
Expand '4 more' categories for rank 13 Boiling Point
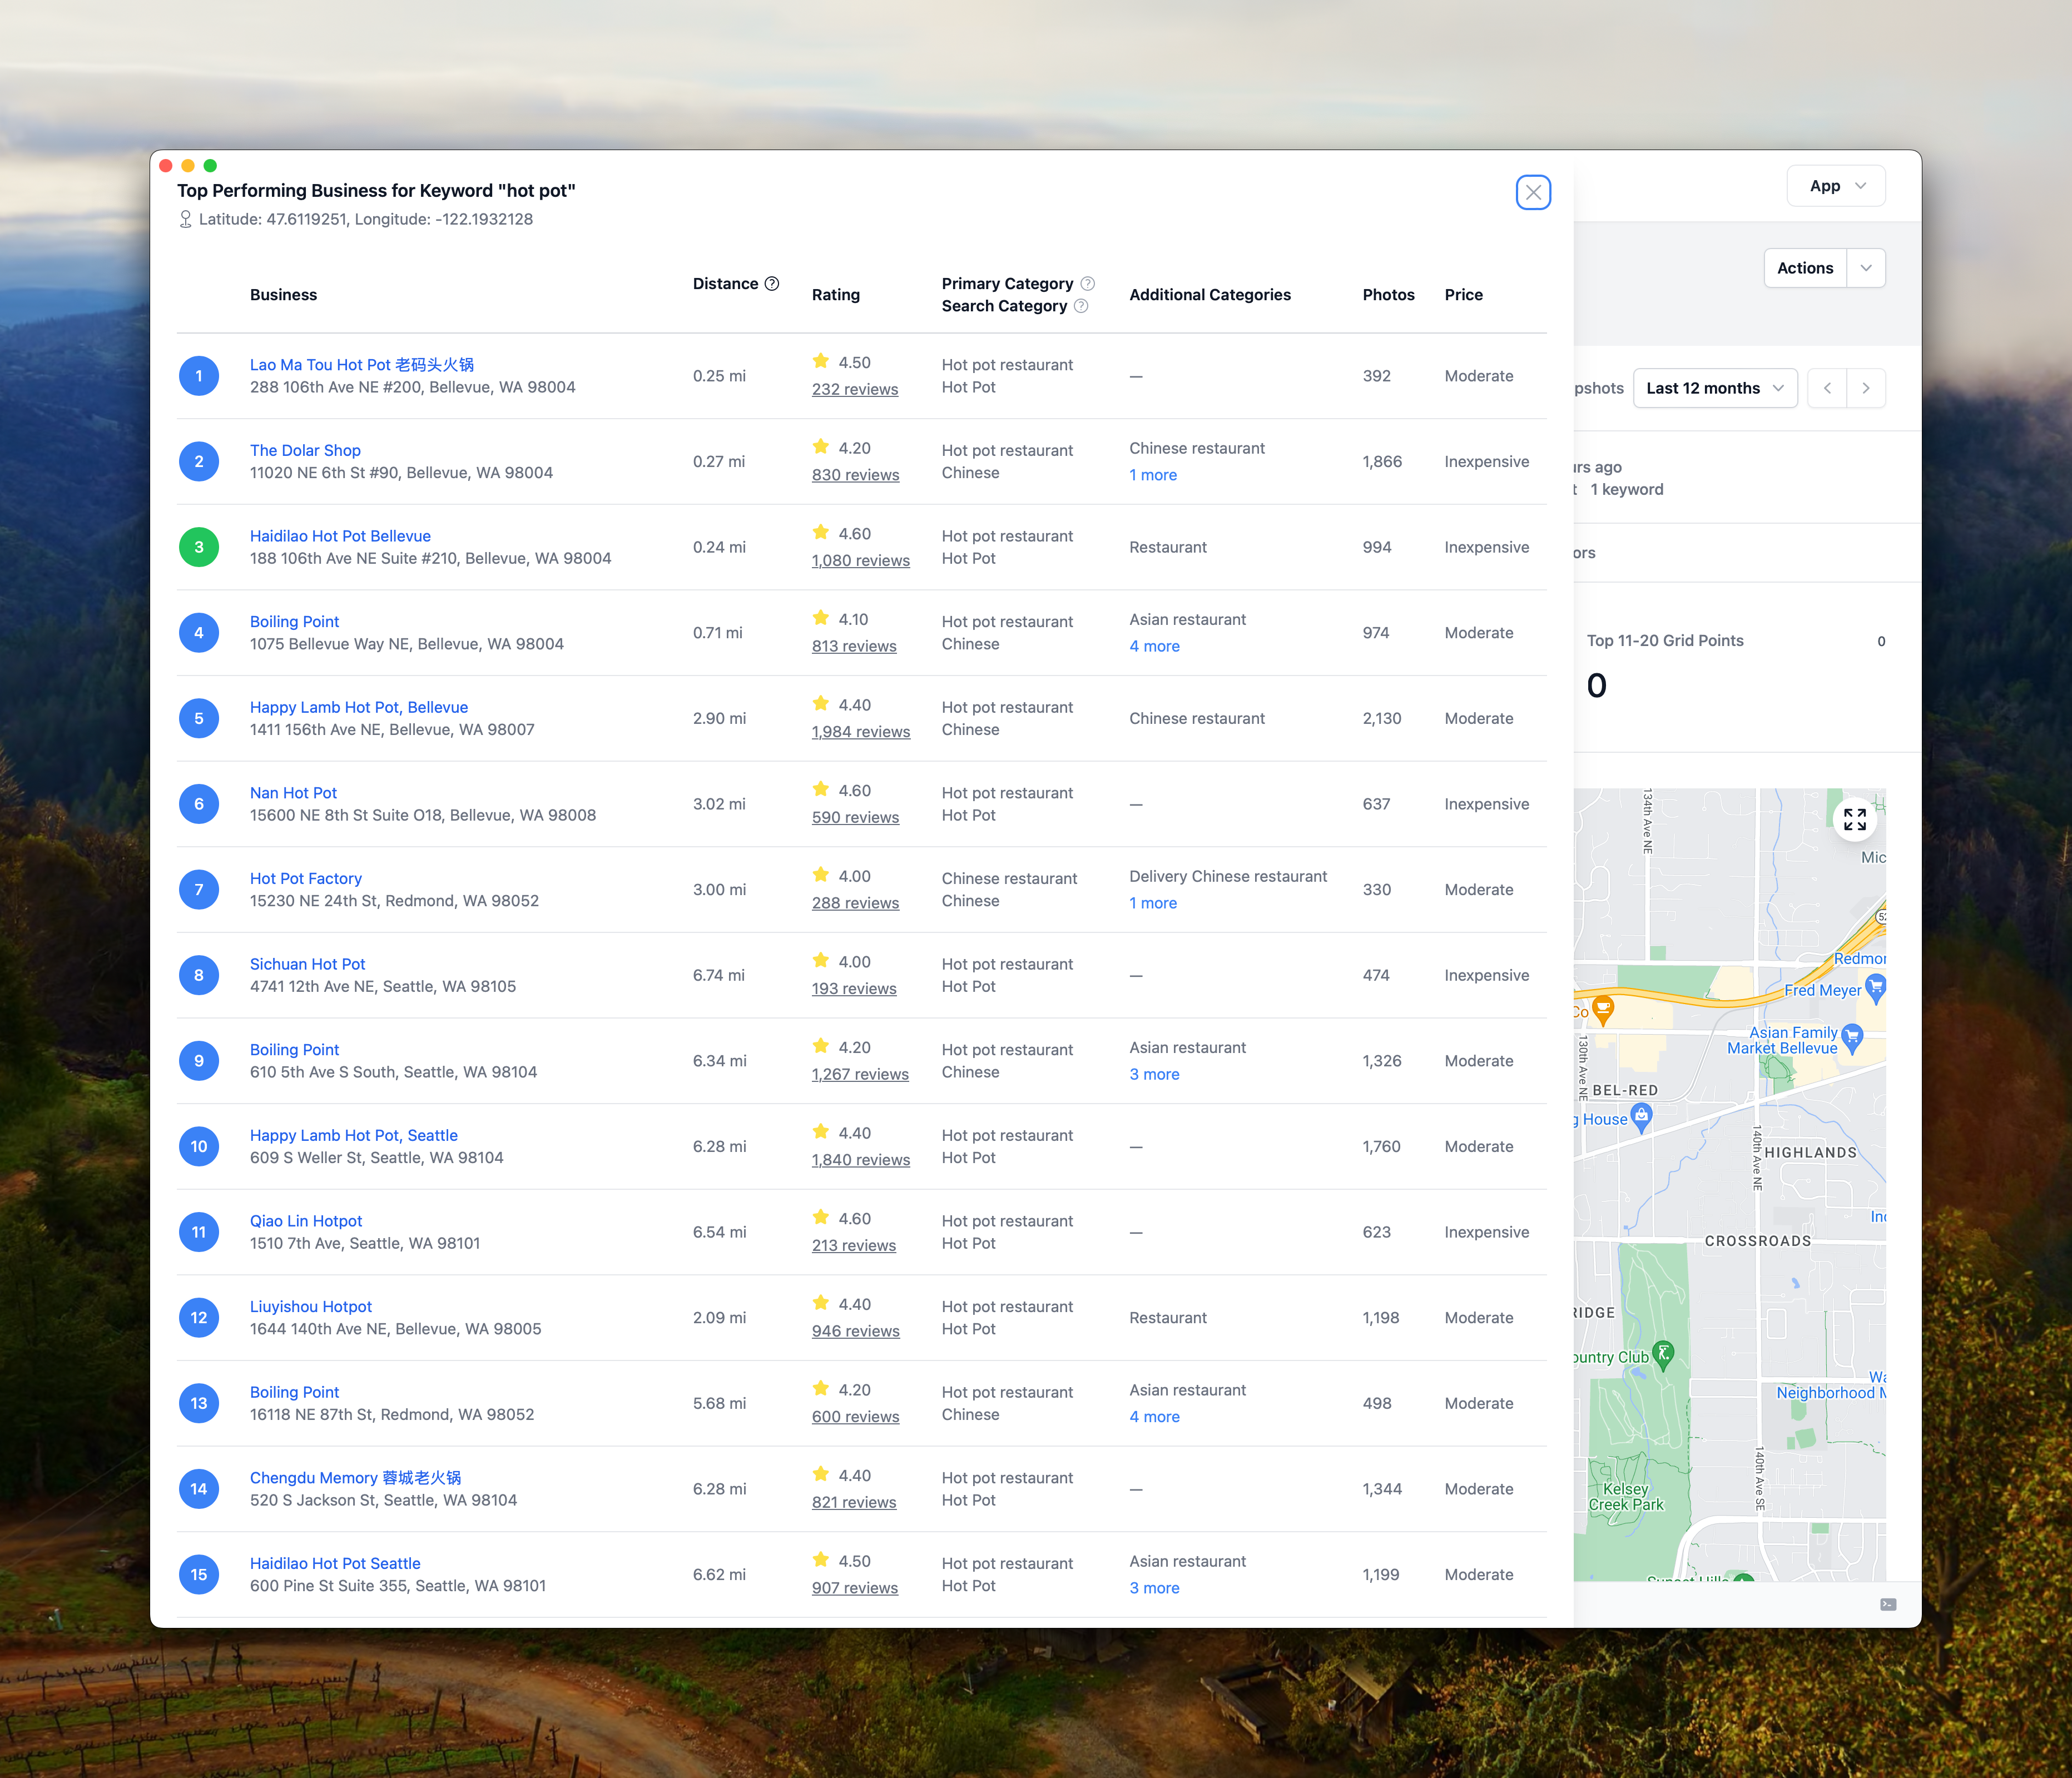point(1155,1416)
